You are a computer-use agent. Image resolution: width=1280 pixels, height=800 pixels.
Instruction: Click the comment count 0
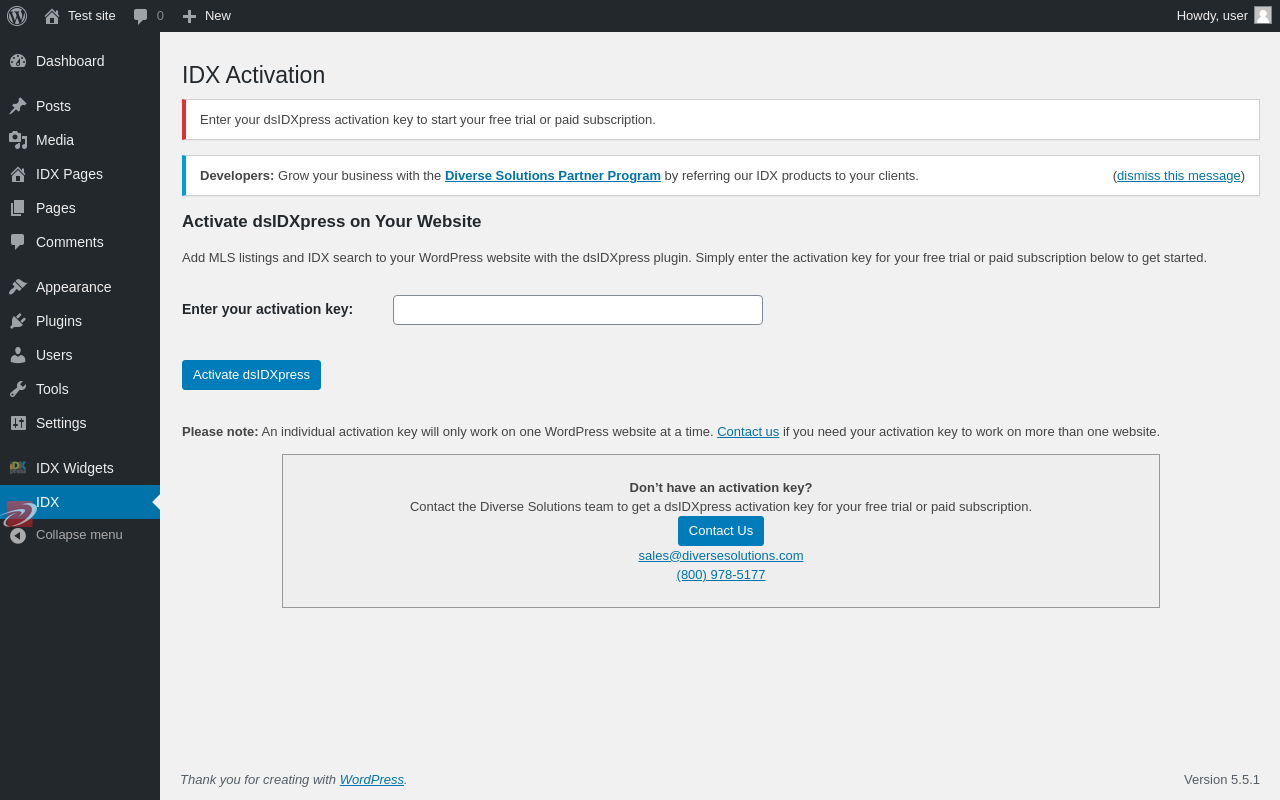coord(160,16)
